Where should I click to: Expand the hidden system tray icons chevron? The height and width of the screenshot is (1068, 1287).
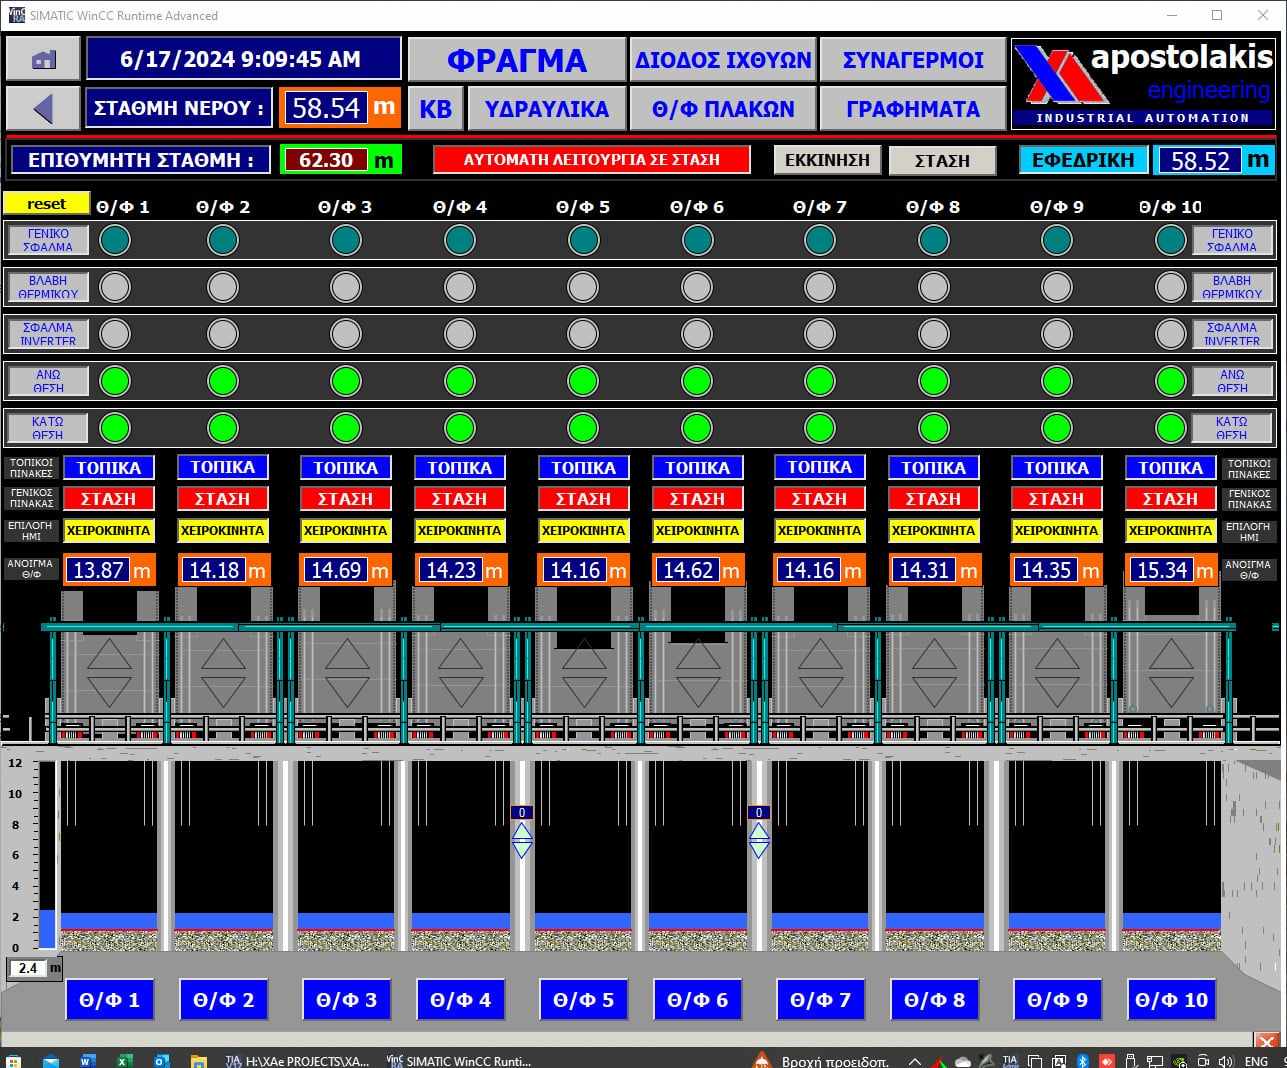pyautogui.click(x=915, y=1060)
